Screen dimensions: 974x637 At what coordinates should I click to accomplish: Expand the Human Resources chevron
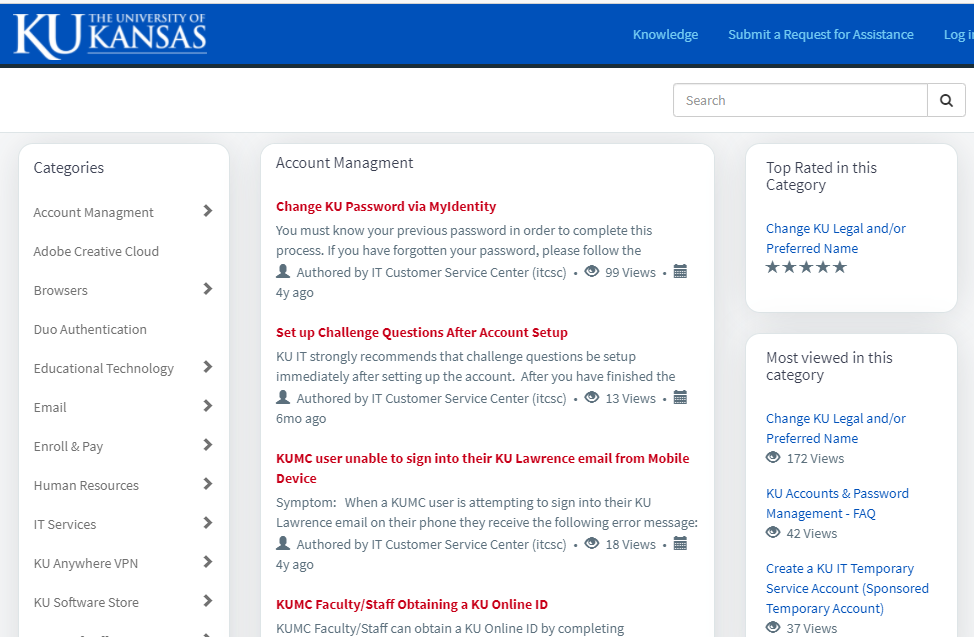(208, 484)
